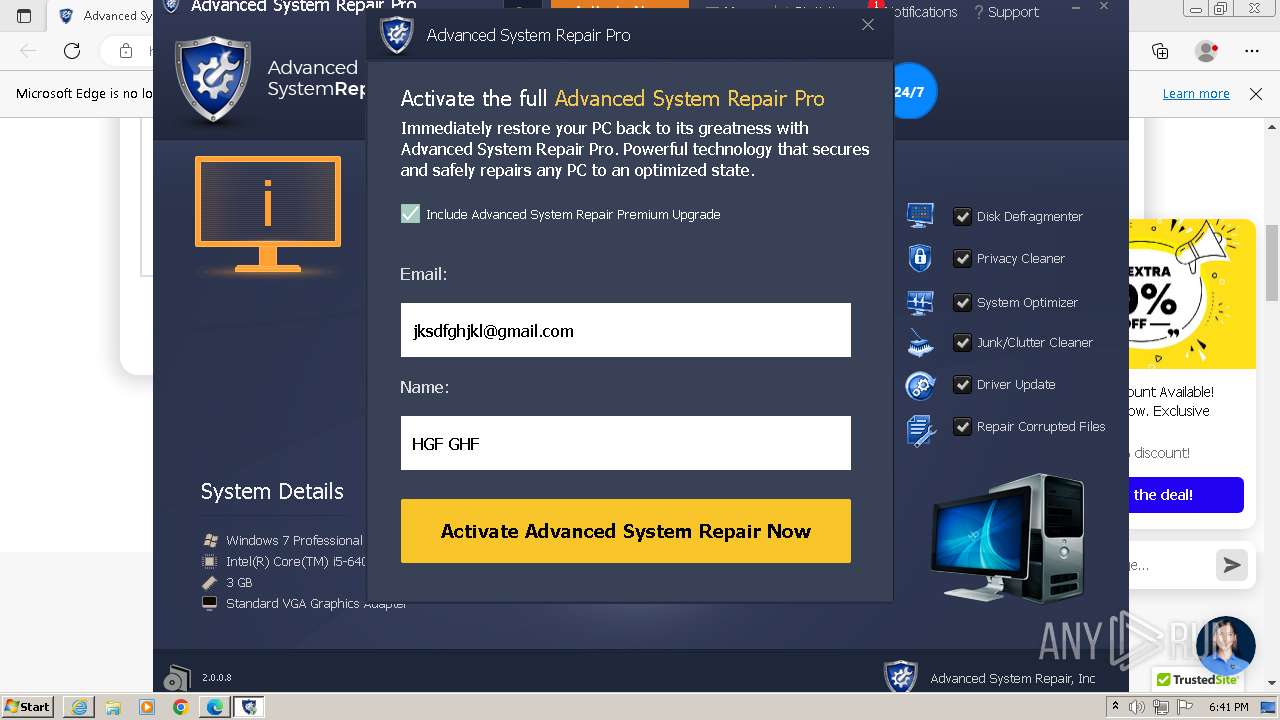Click the Standard VGA Graphics Adapter entry
Viewport: 1280px width, 720px height.
[316, 603]
